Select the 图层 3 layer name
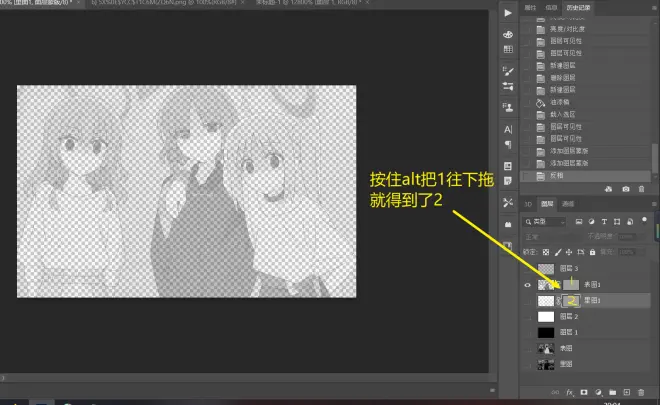The width and height of the screenshot is (660, 405). tap(569, 269)
